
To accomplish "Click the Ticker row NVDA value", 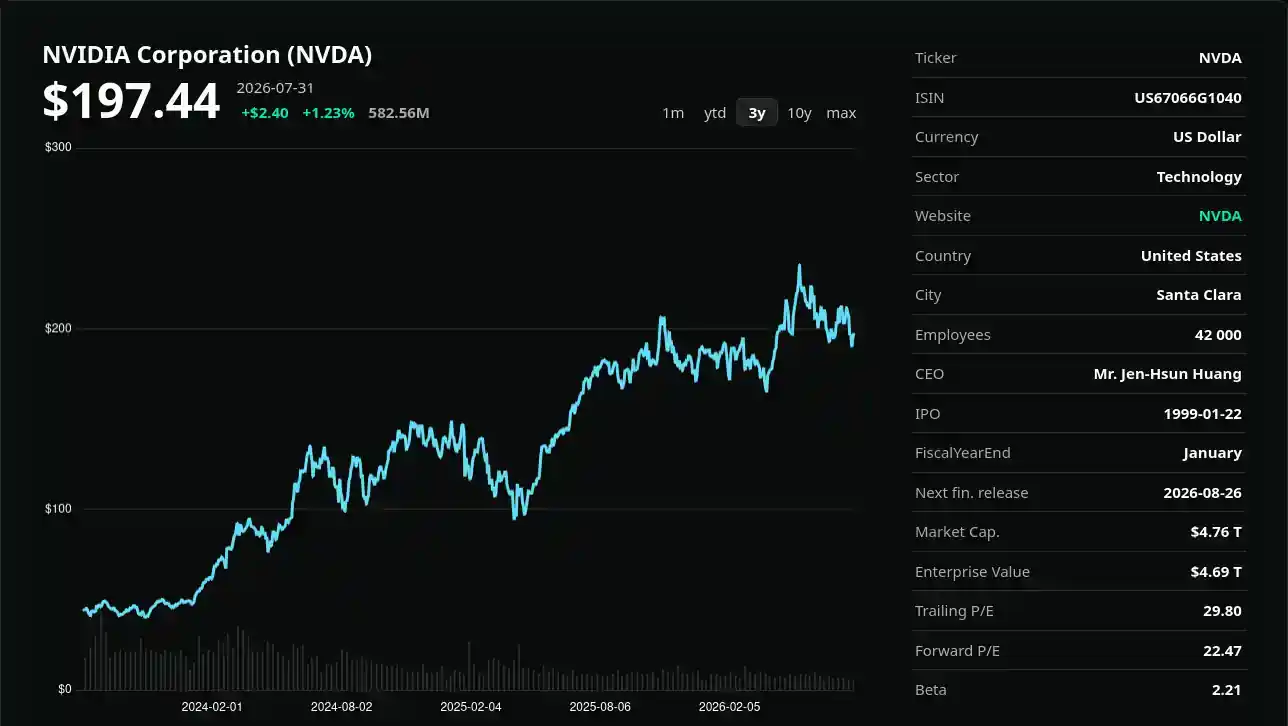I will (1220, 58).
